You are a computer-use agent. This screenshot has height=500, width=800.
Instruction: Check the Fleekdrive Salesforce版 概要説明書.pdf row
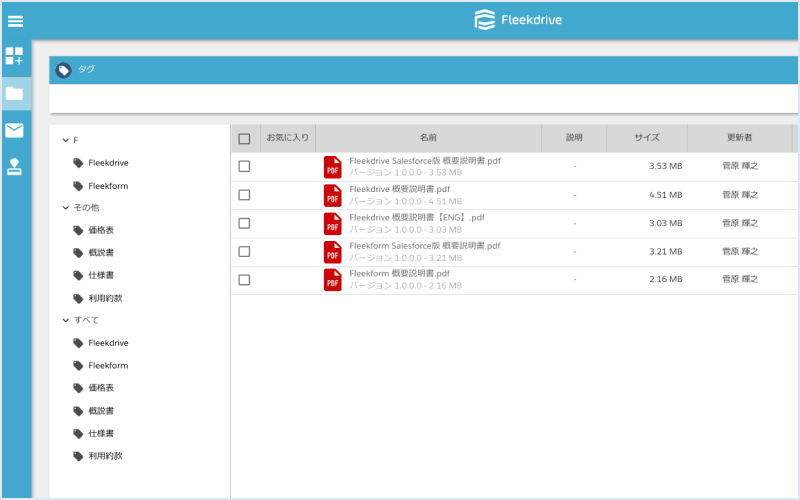(244, 166)
